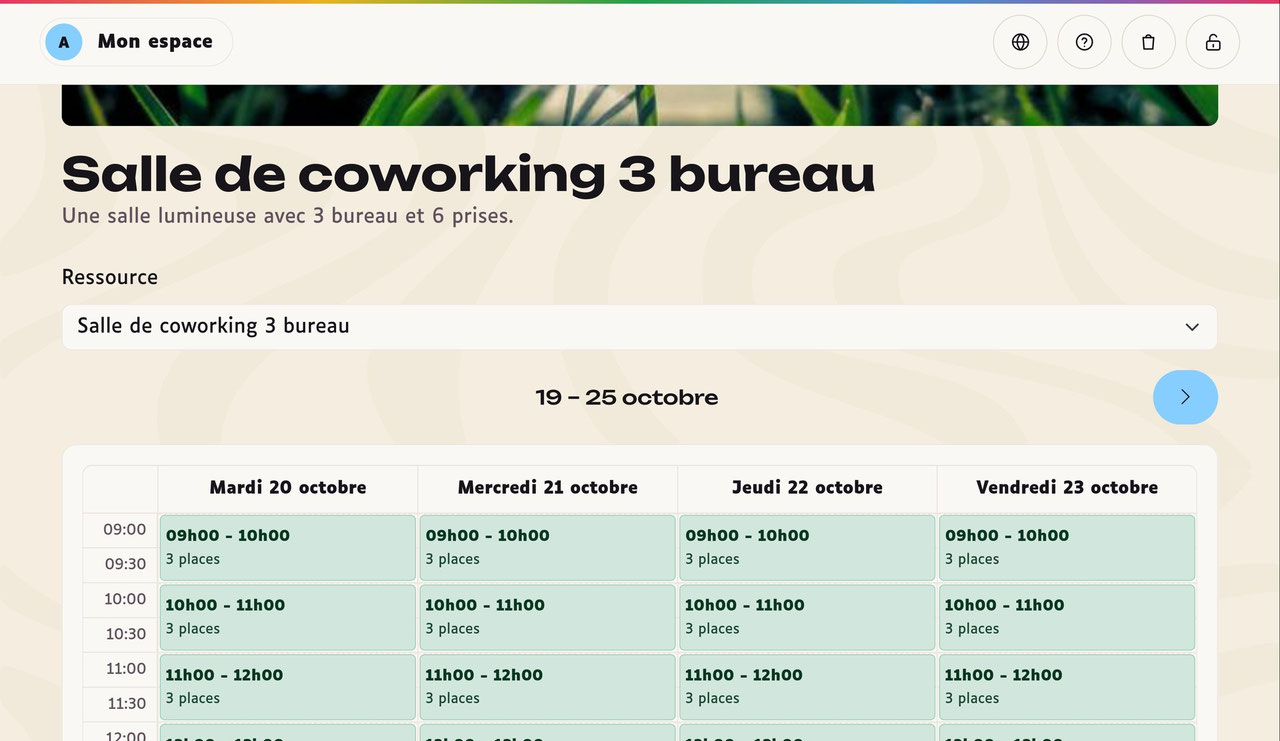The height and width of the screenshot is (741, 1280).
Task: Pick the 10h00 - 11h00 slot on Mercredi 21
Action: pyautogui.click(x=548, y=617)
